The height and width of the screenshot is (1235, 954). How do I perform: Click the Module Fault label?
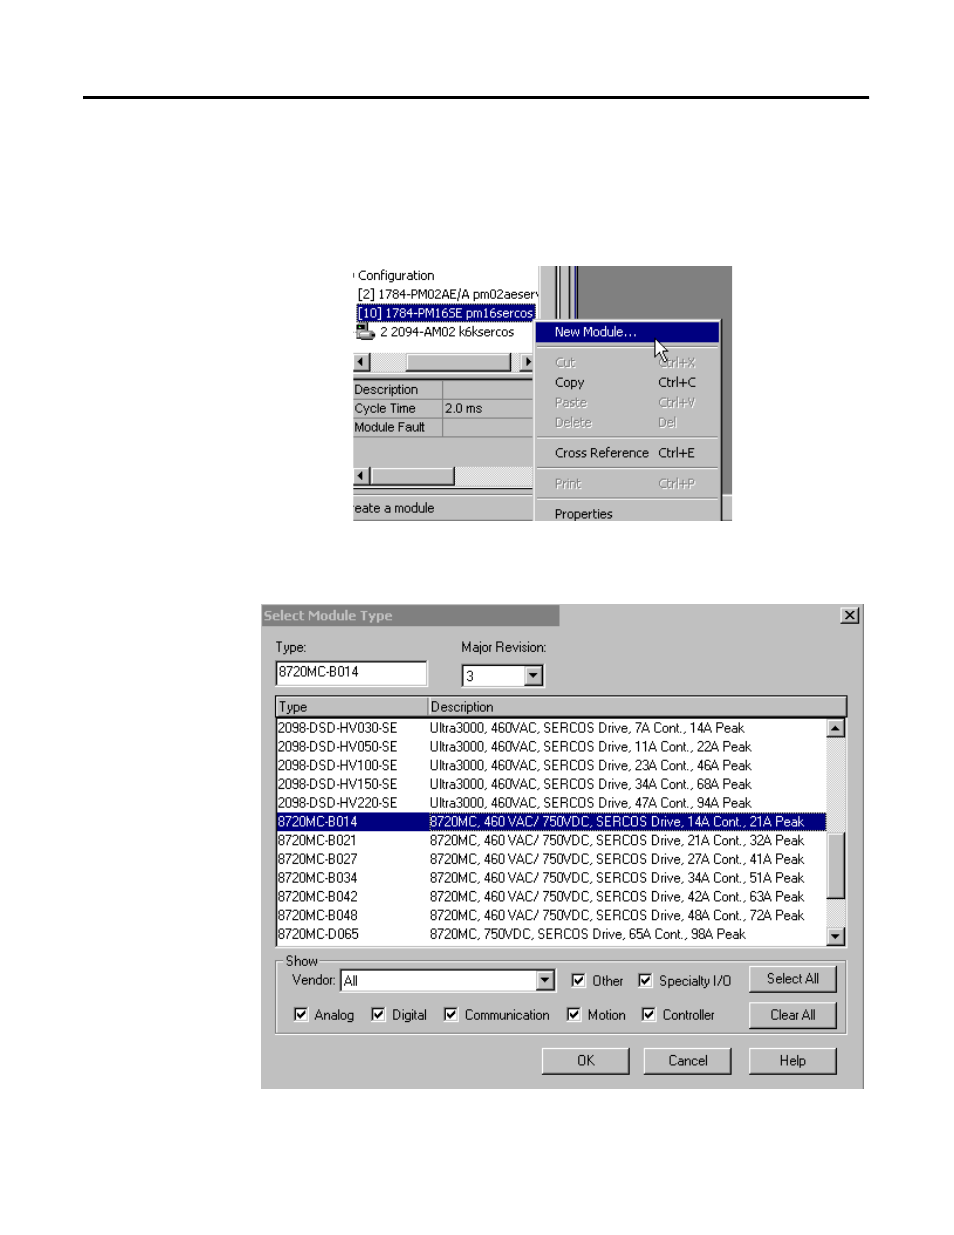pyautogui.click(x=390, y=427)
